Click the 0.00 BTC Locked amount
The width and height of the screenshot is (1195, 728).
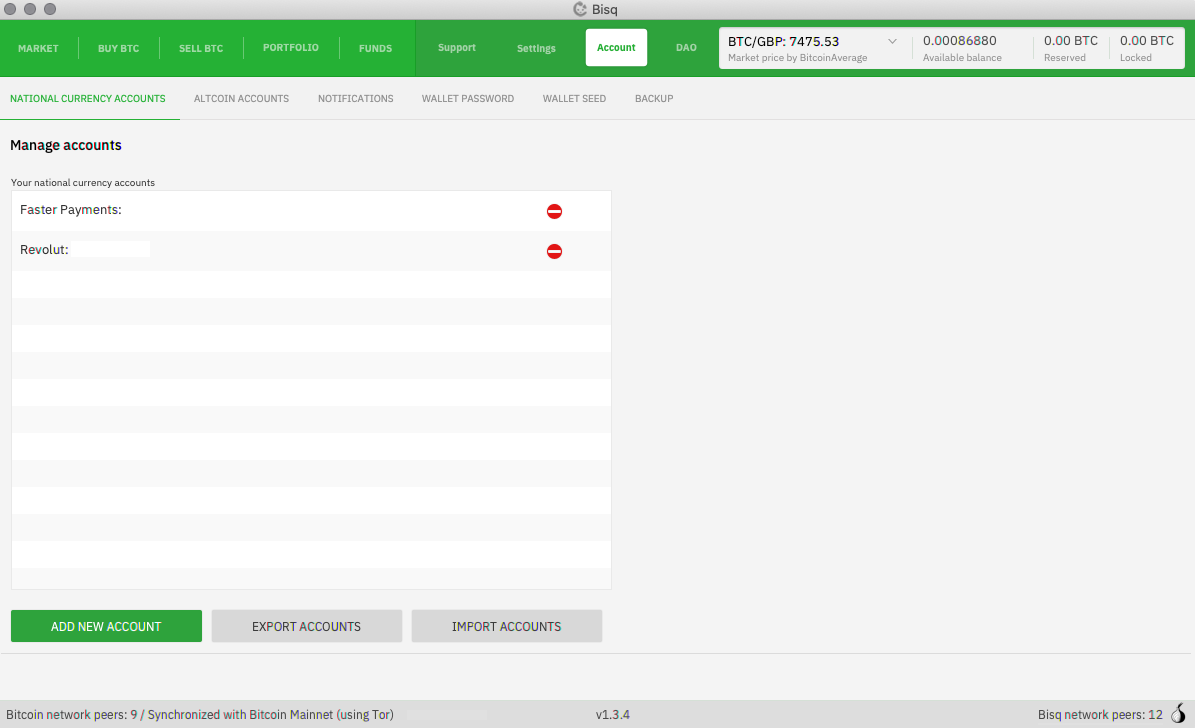coord(1146,40)
